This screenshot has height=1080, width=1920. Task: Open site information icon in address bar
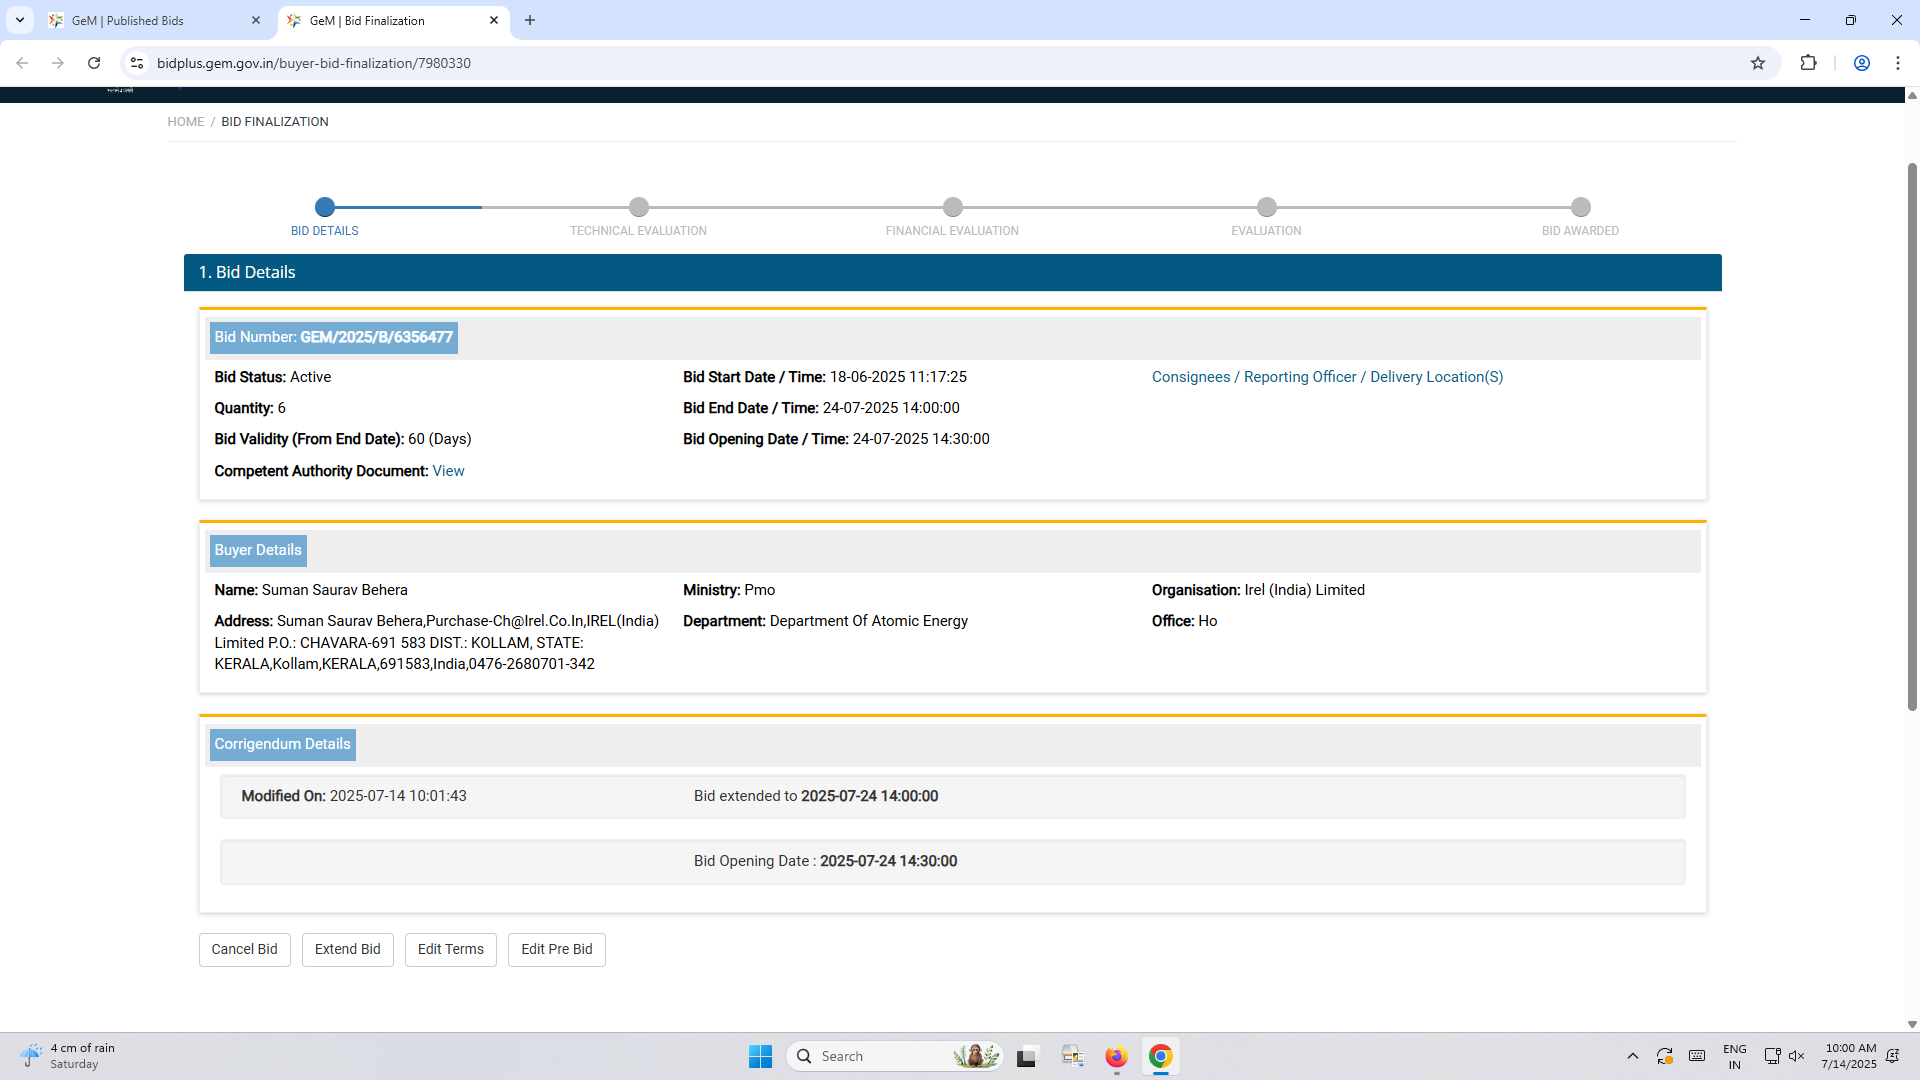coord(137,63)
